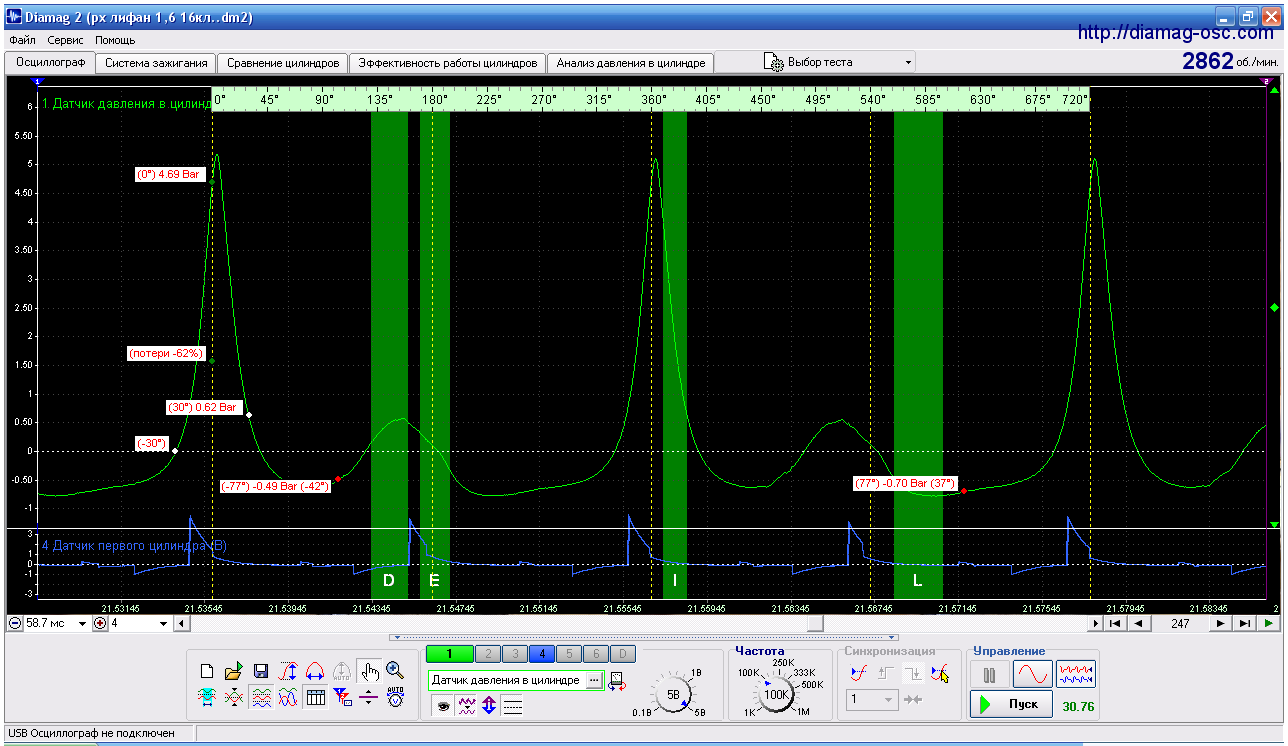Open Эффективность работы цилиндров tab
The image size is (1288, 746).
(448, 63)
